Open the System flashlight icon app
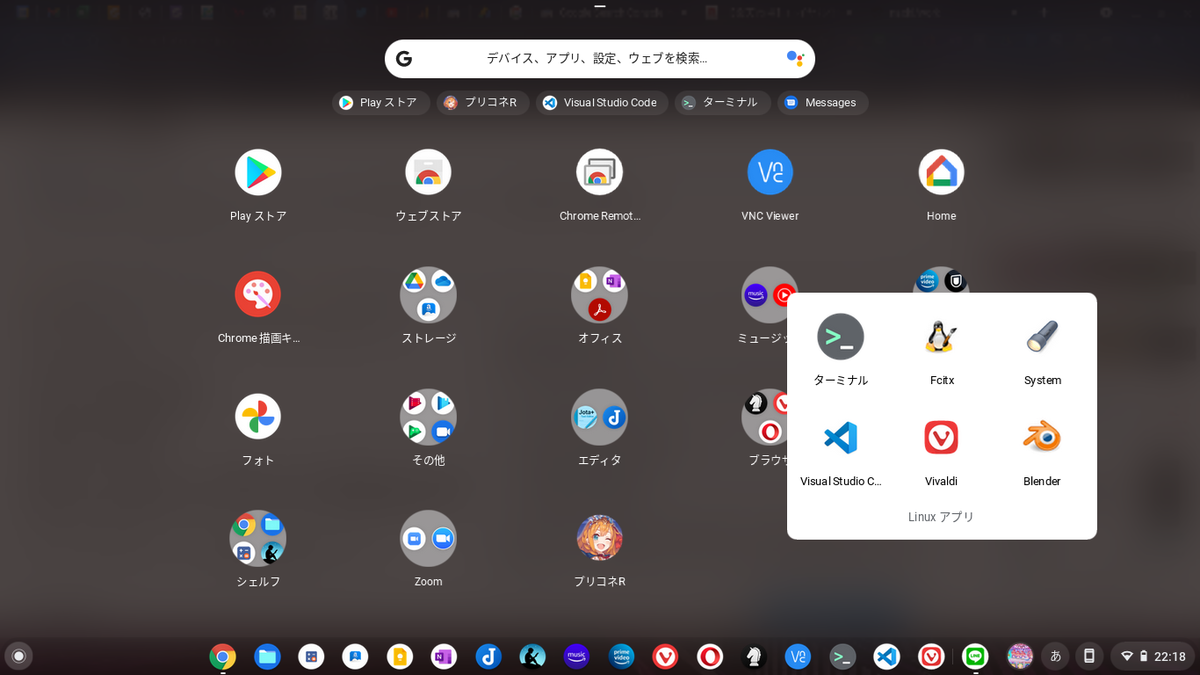This screenshot has height=675, width=1200. (x=1042, y=337)
